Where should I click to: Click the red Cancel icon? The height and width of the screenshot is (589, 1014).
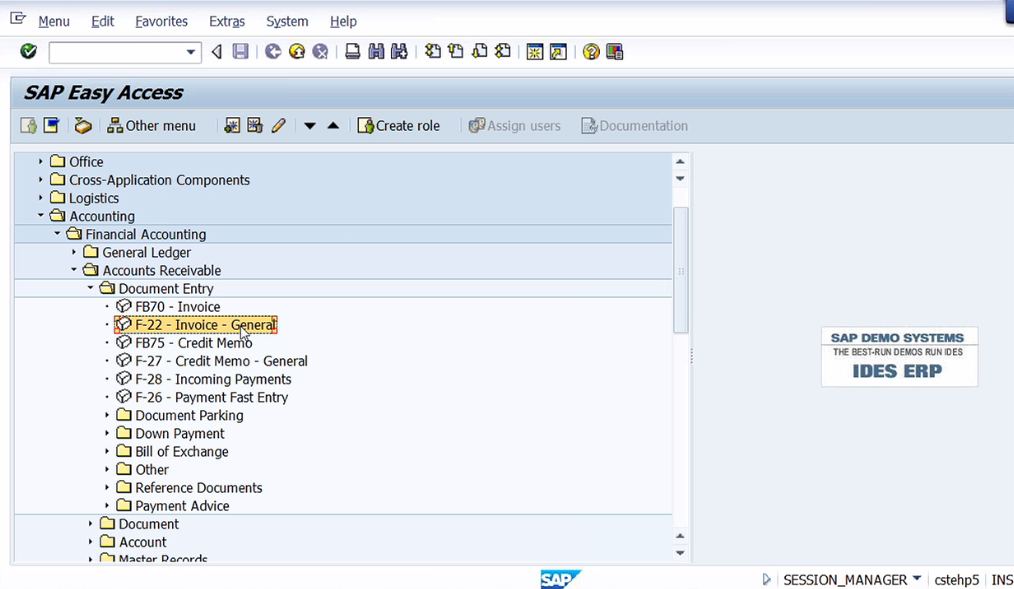pyautogui.click(x=320, y=52)
